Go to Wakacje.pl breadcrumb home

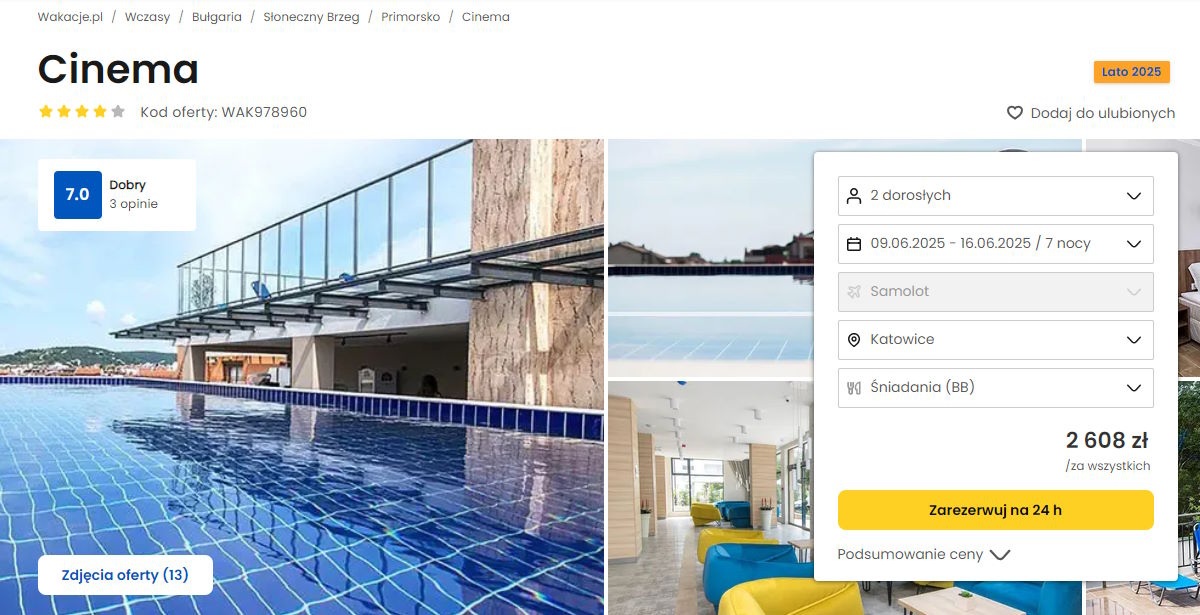click(x=70, y=17)
